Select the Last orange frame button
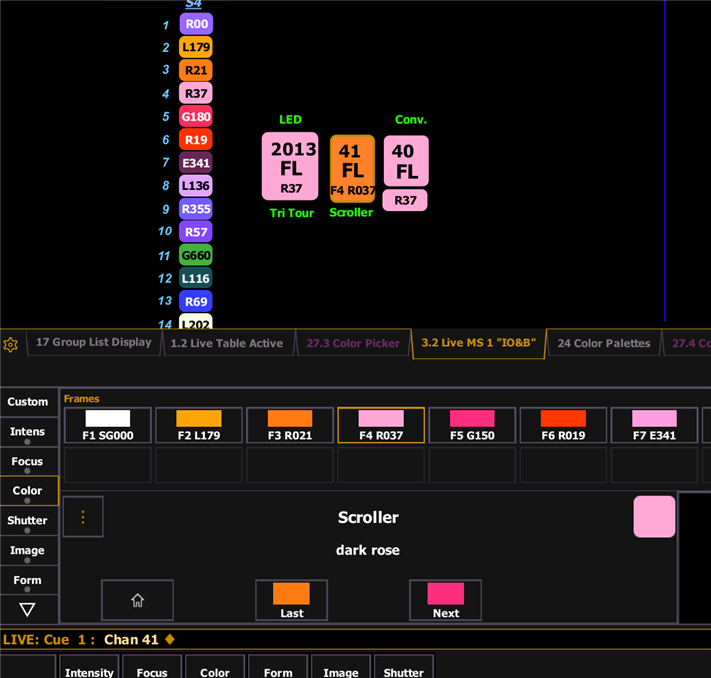Image resolution: width=711 pixels, height=678 pixels. [x=291, y=600]
